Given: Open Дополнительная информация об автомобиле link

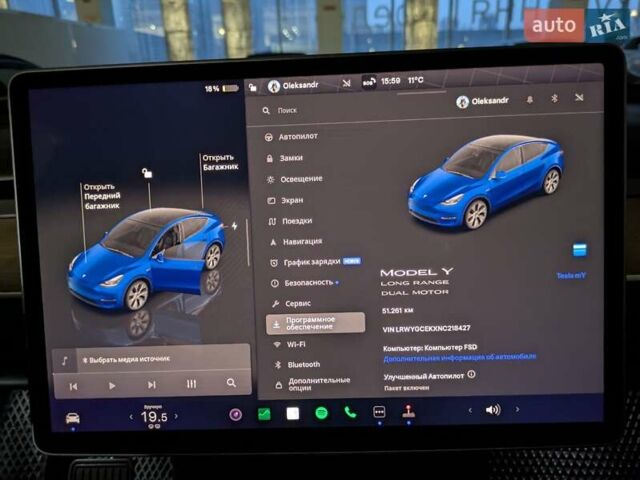Looking at the screenshot, I should tap(460, 358).
